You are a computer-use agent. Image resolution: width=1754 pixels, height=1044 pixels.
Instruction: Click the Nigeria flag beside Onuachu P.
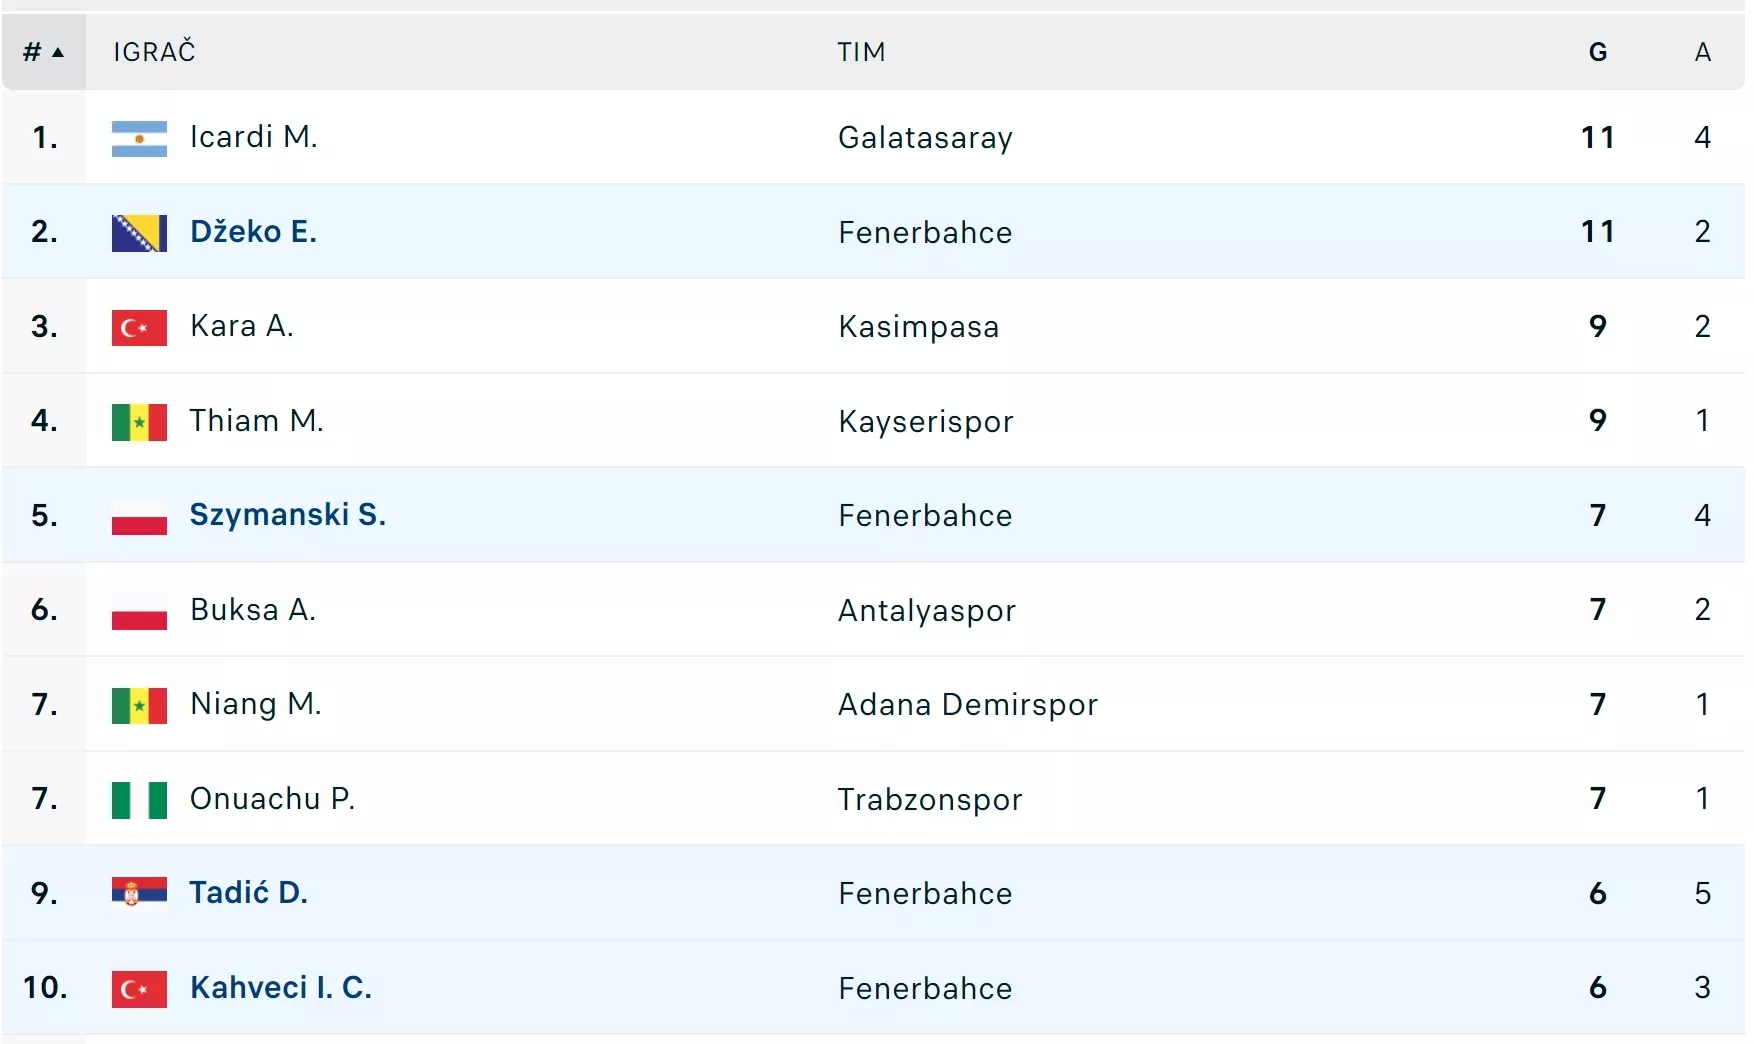point(139,800)
